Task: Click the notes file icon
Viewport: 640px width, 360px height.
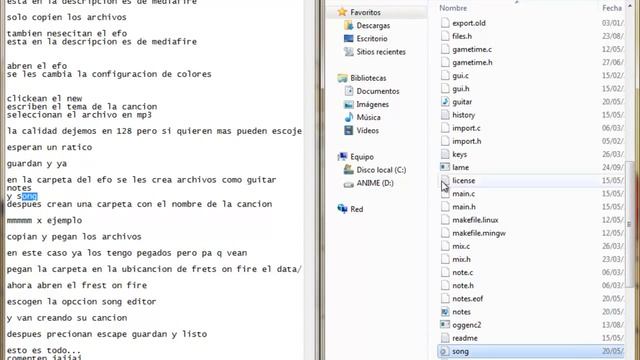Action: pyautogui.click(x=445, y=312)
